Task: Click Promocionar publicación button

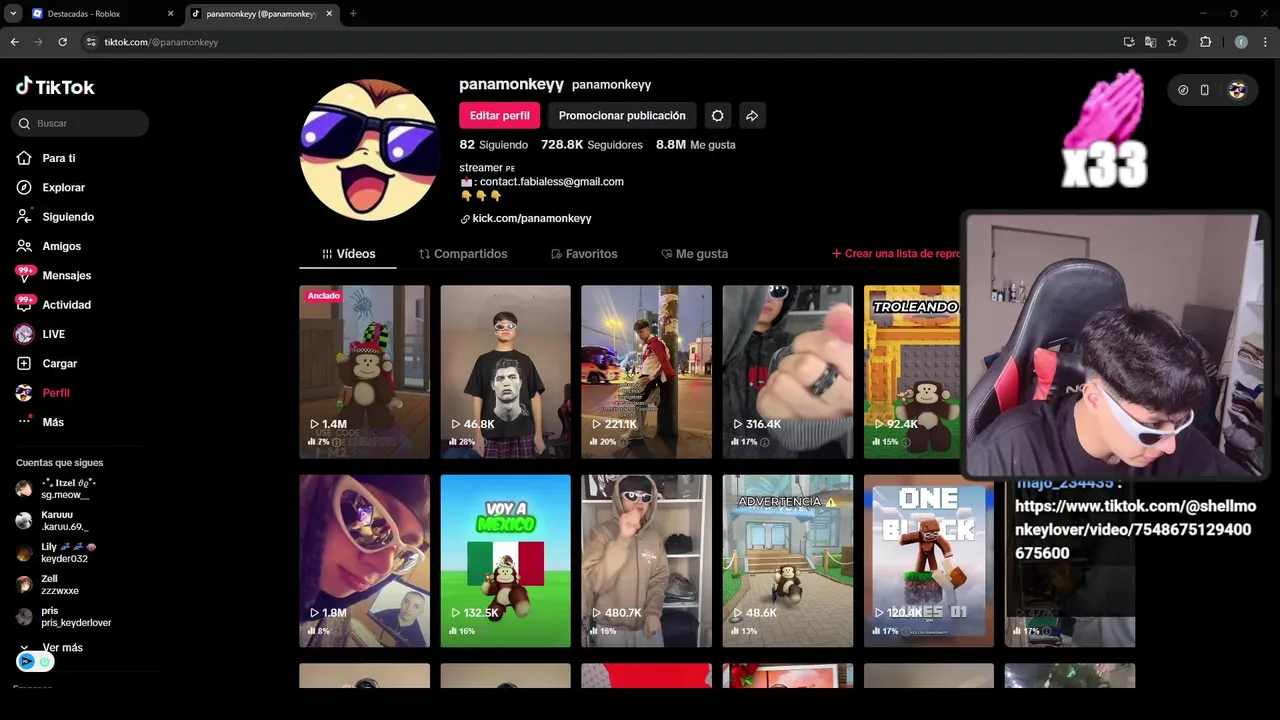Action: pos(622,115)
